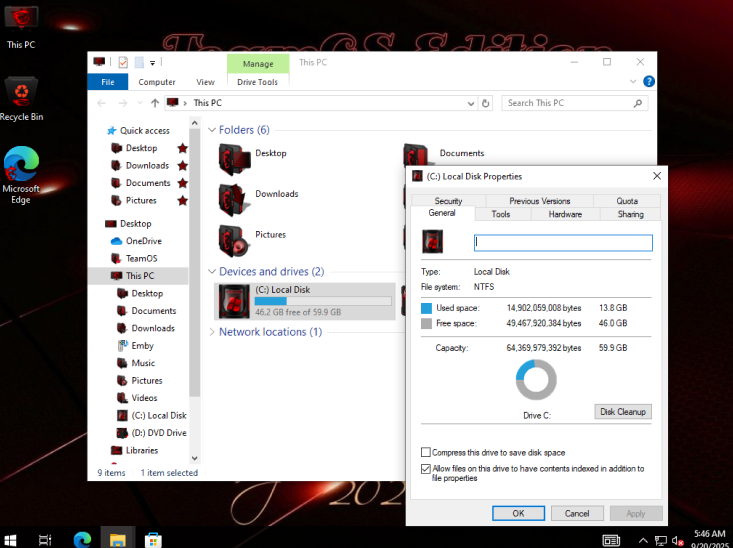Open Explorer help question mark icon
733x548 pixels.
pyautogui.click(x=649, y=81)
